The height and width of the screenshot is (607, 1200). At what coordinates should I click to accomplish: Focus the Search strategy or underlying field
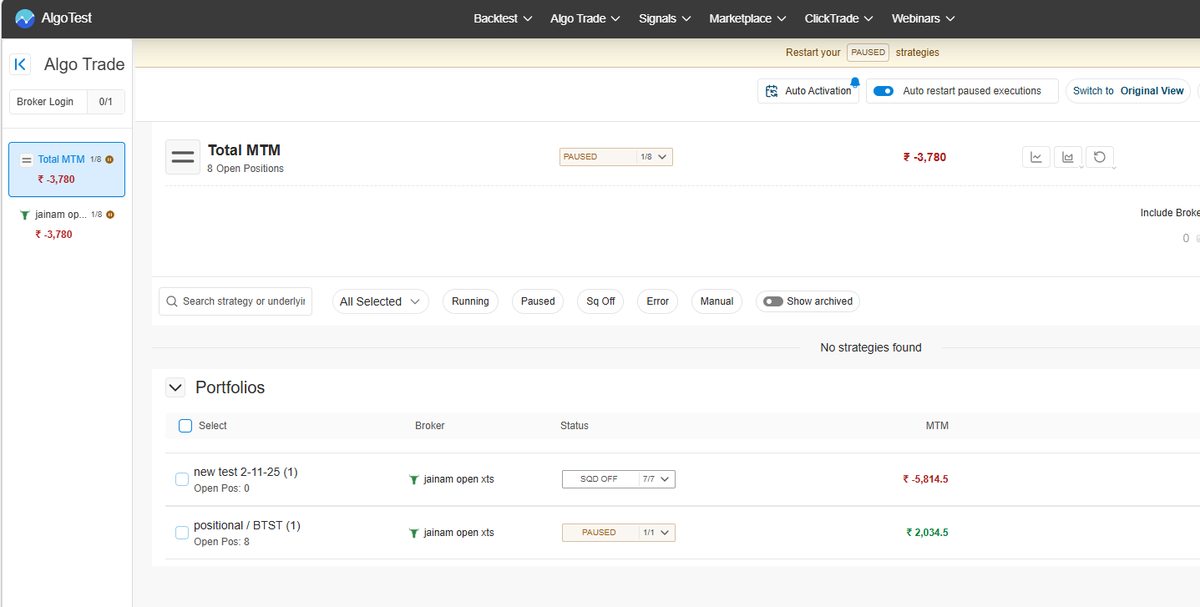pos(235,301)
